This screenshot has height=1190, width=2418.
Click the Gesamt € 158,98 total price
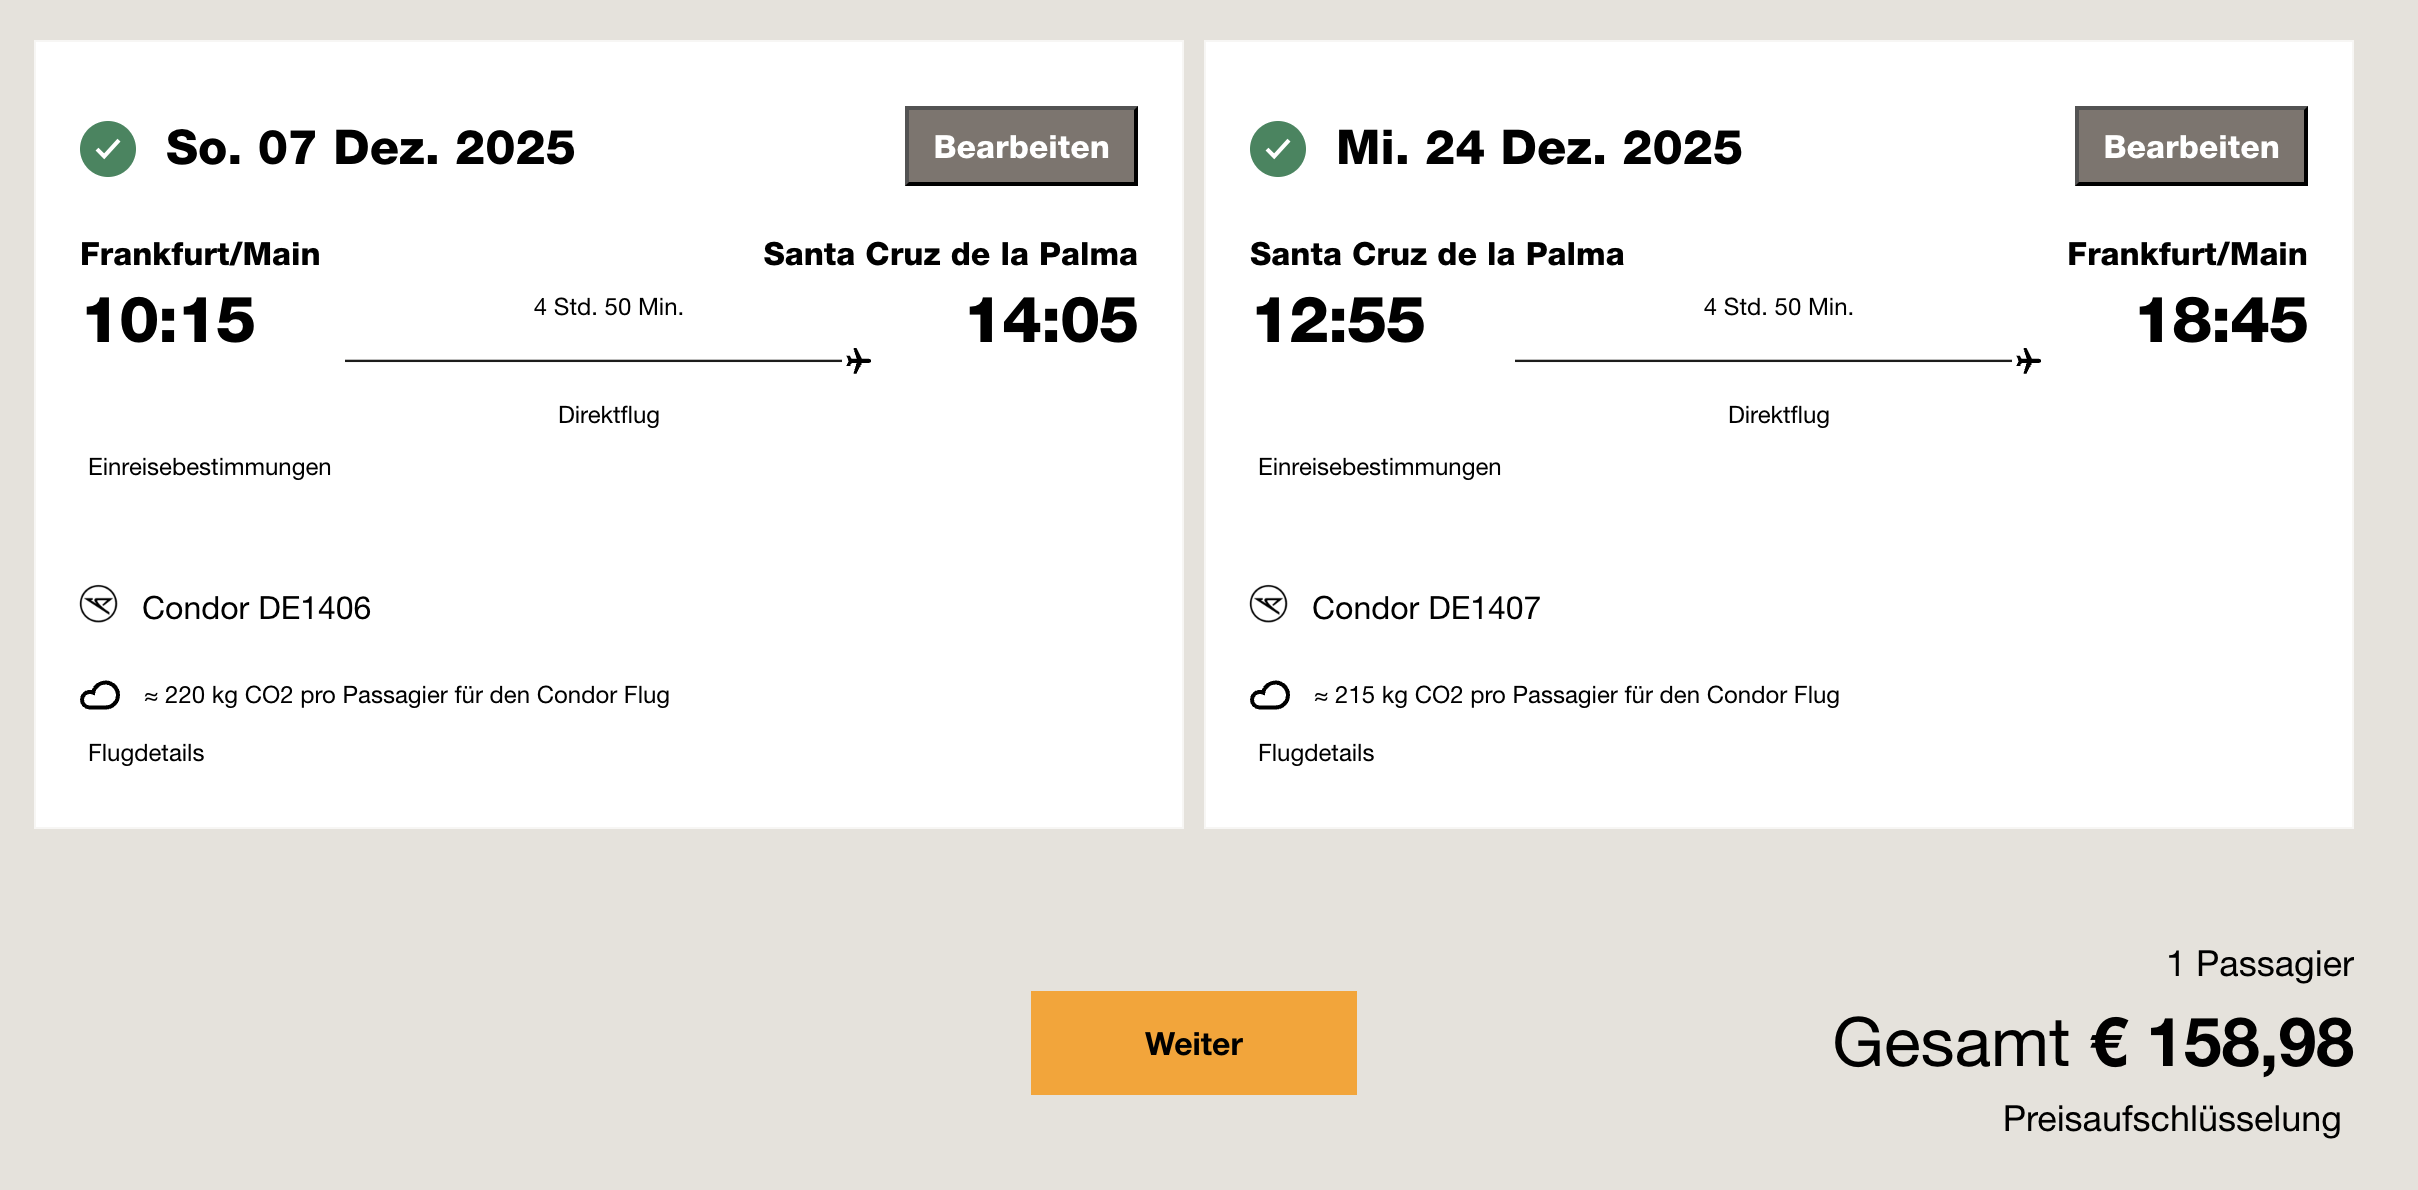(x=2093, y=1043)
